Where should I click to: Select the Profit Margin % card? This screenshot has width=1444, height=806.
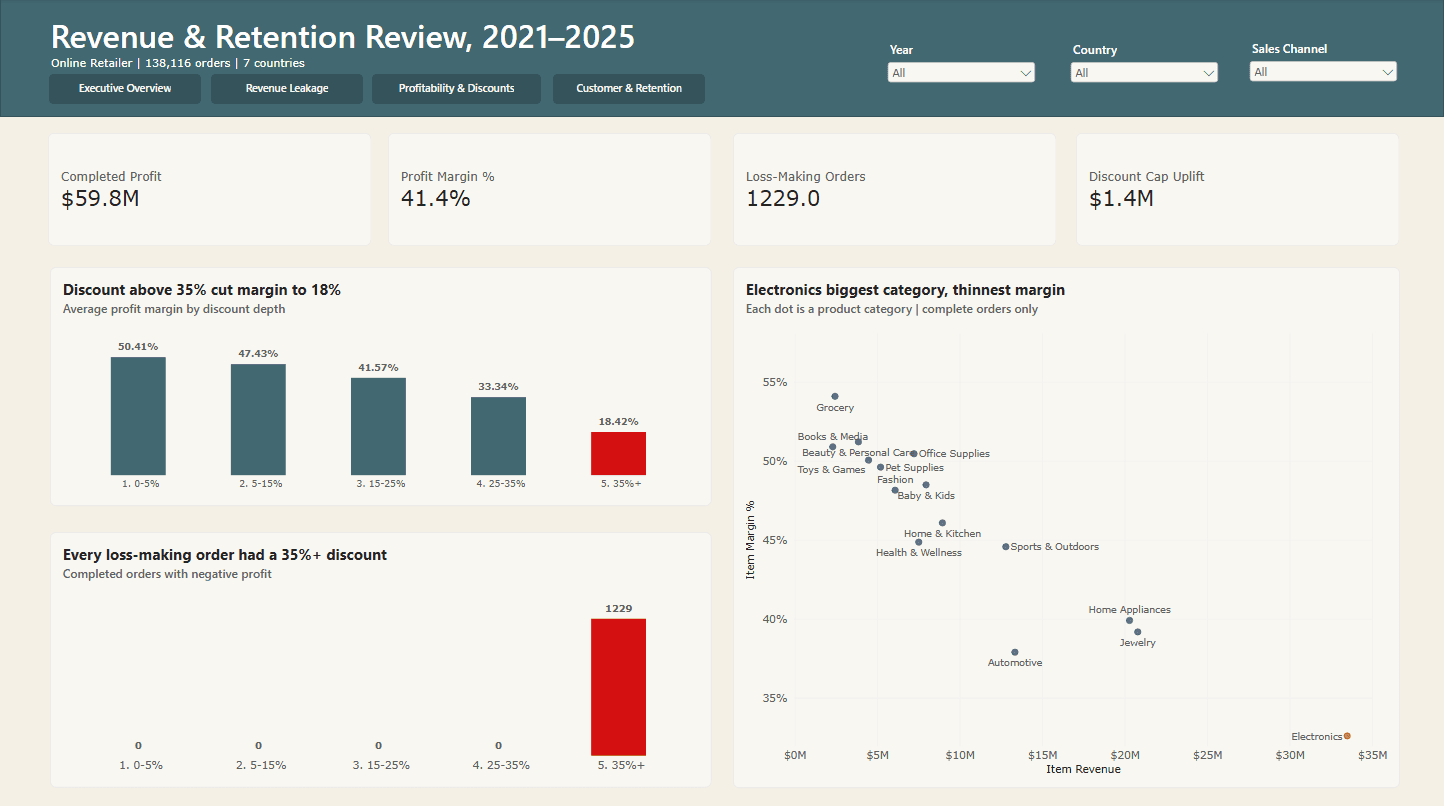coord(549,190)
